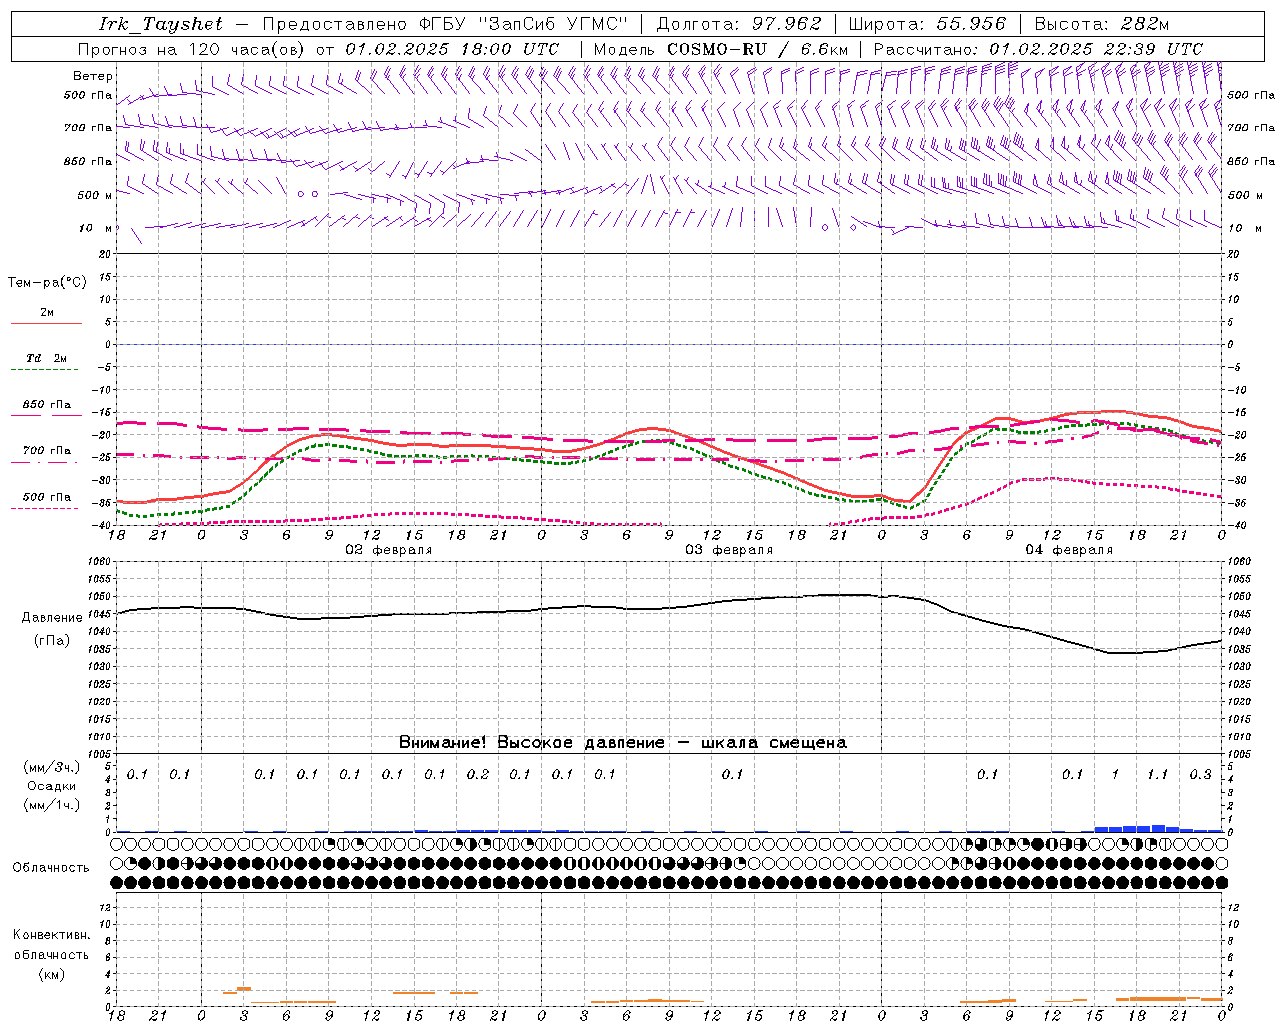Click the Тем-ра(°C) axis title
Screen dimensions: 1280x1024
tap(47, 283)
